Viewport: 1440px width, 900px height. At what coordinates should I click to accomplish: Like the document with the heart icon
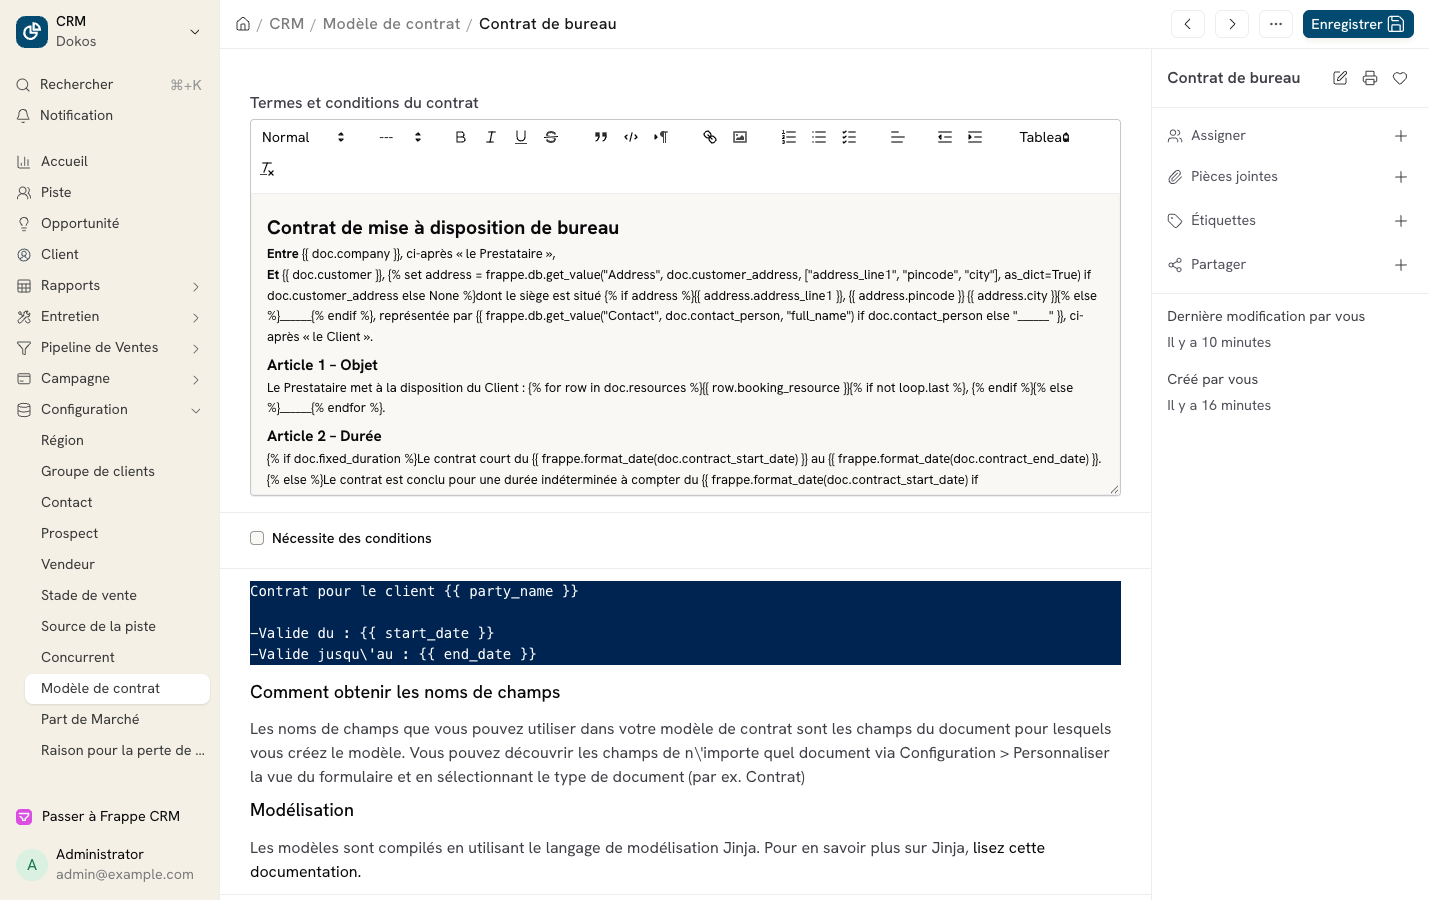[1400, 78]
